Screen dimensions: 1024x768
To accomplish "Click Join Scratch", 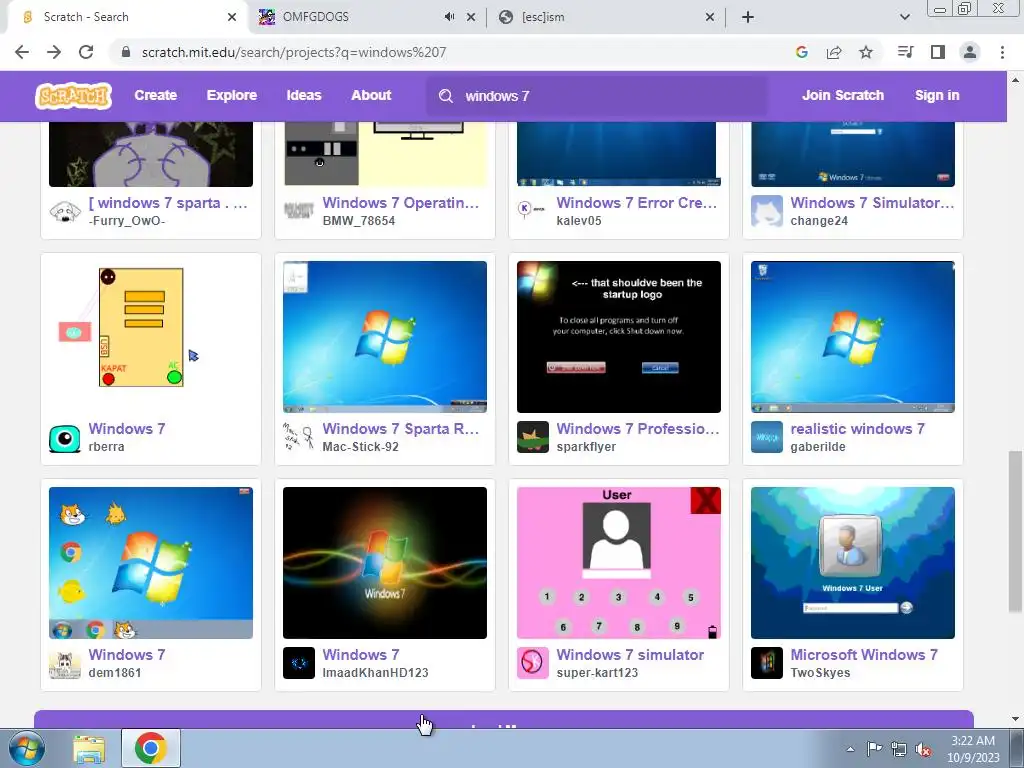I will click(x=842, y=95).
